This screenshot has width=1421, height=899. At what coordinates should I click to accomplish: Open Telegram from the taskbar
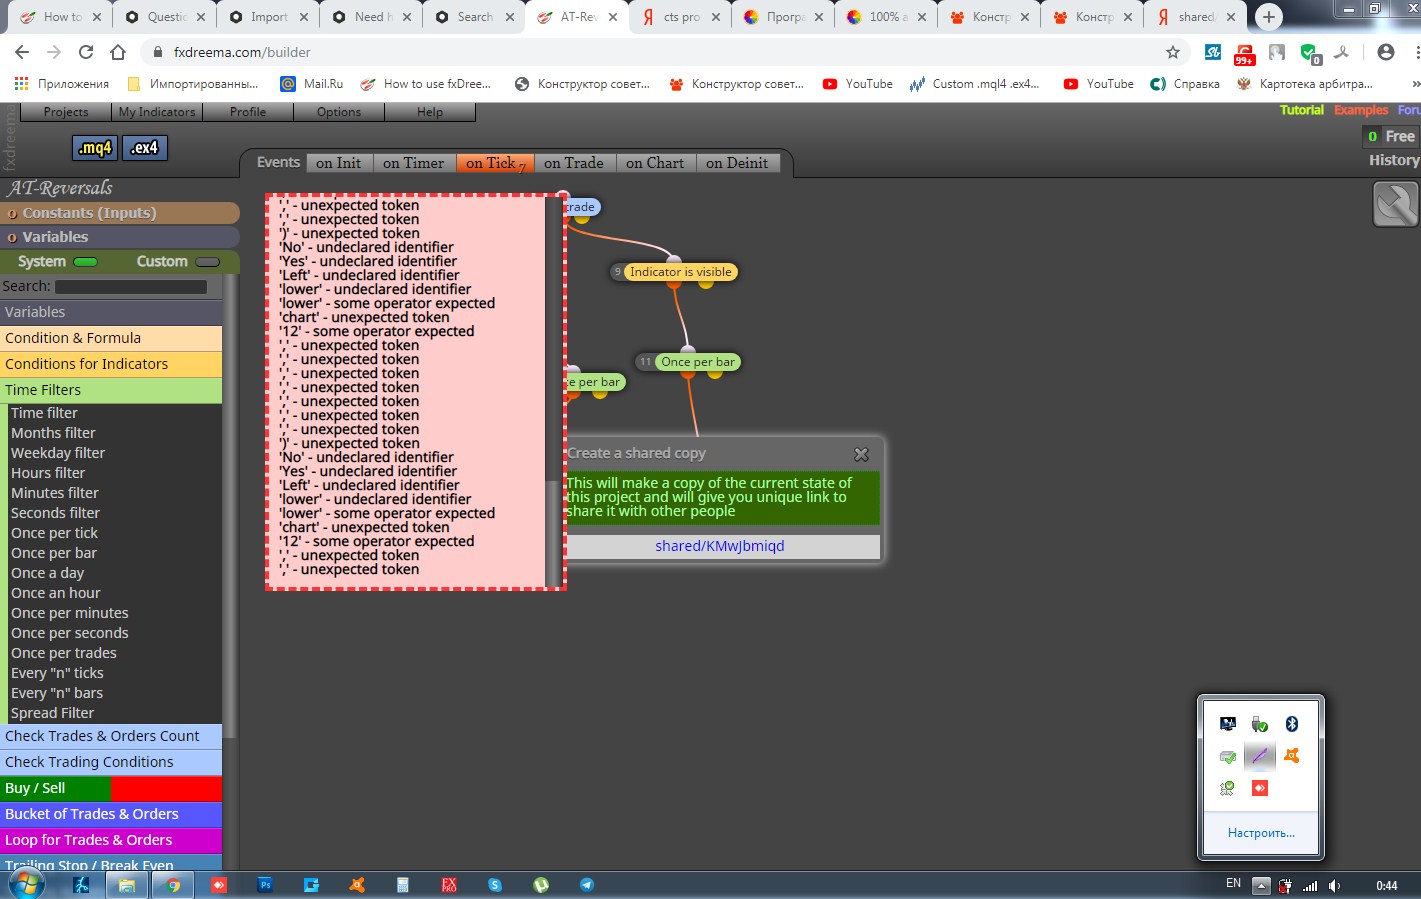(587, 885)
